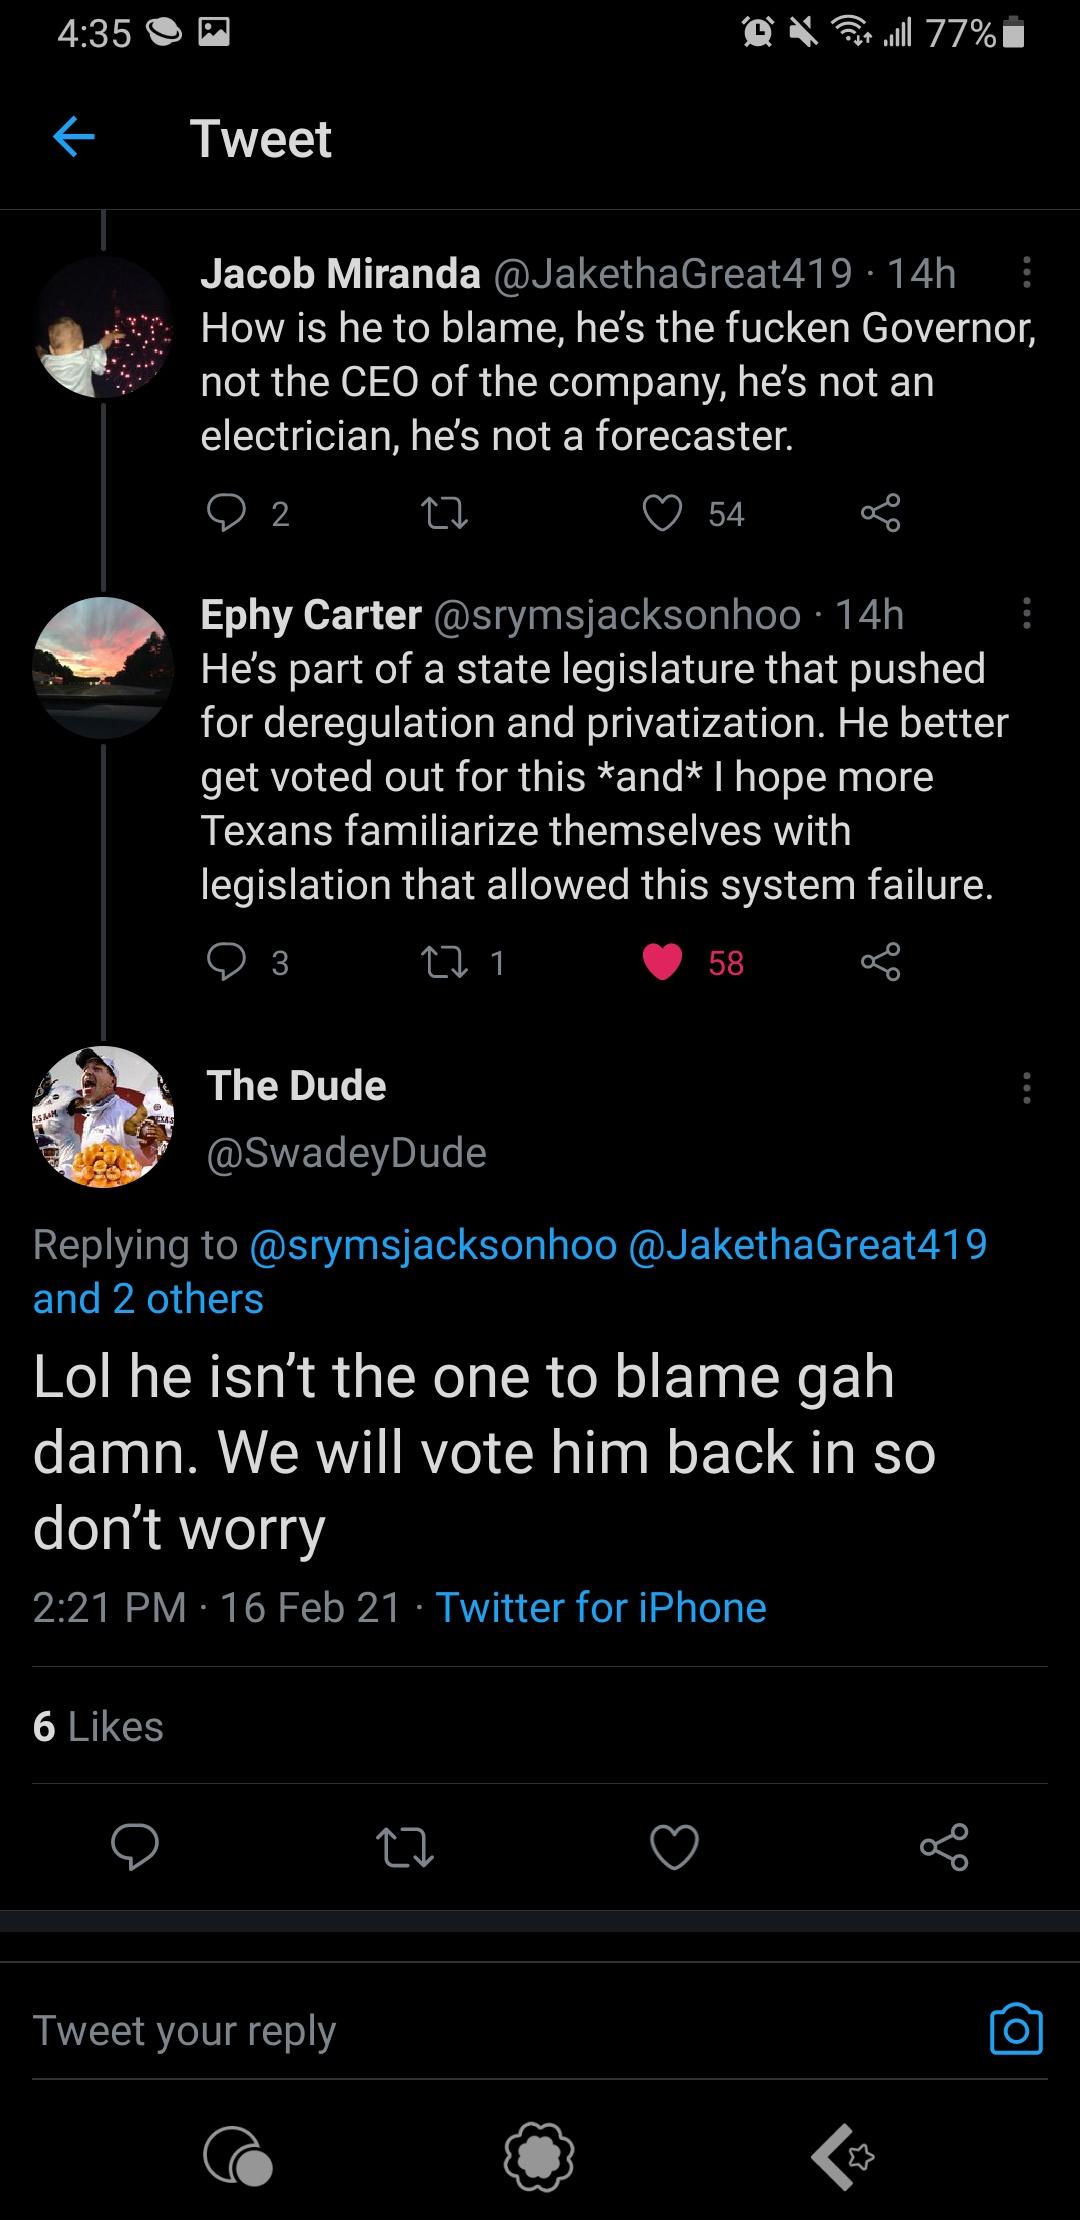Retweet Jacob Miranda's tweet
This screenshot has width=1080, height=2220.
click(444, 514)
